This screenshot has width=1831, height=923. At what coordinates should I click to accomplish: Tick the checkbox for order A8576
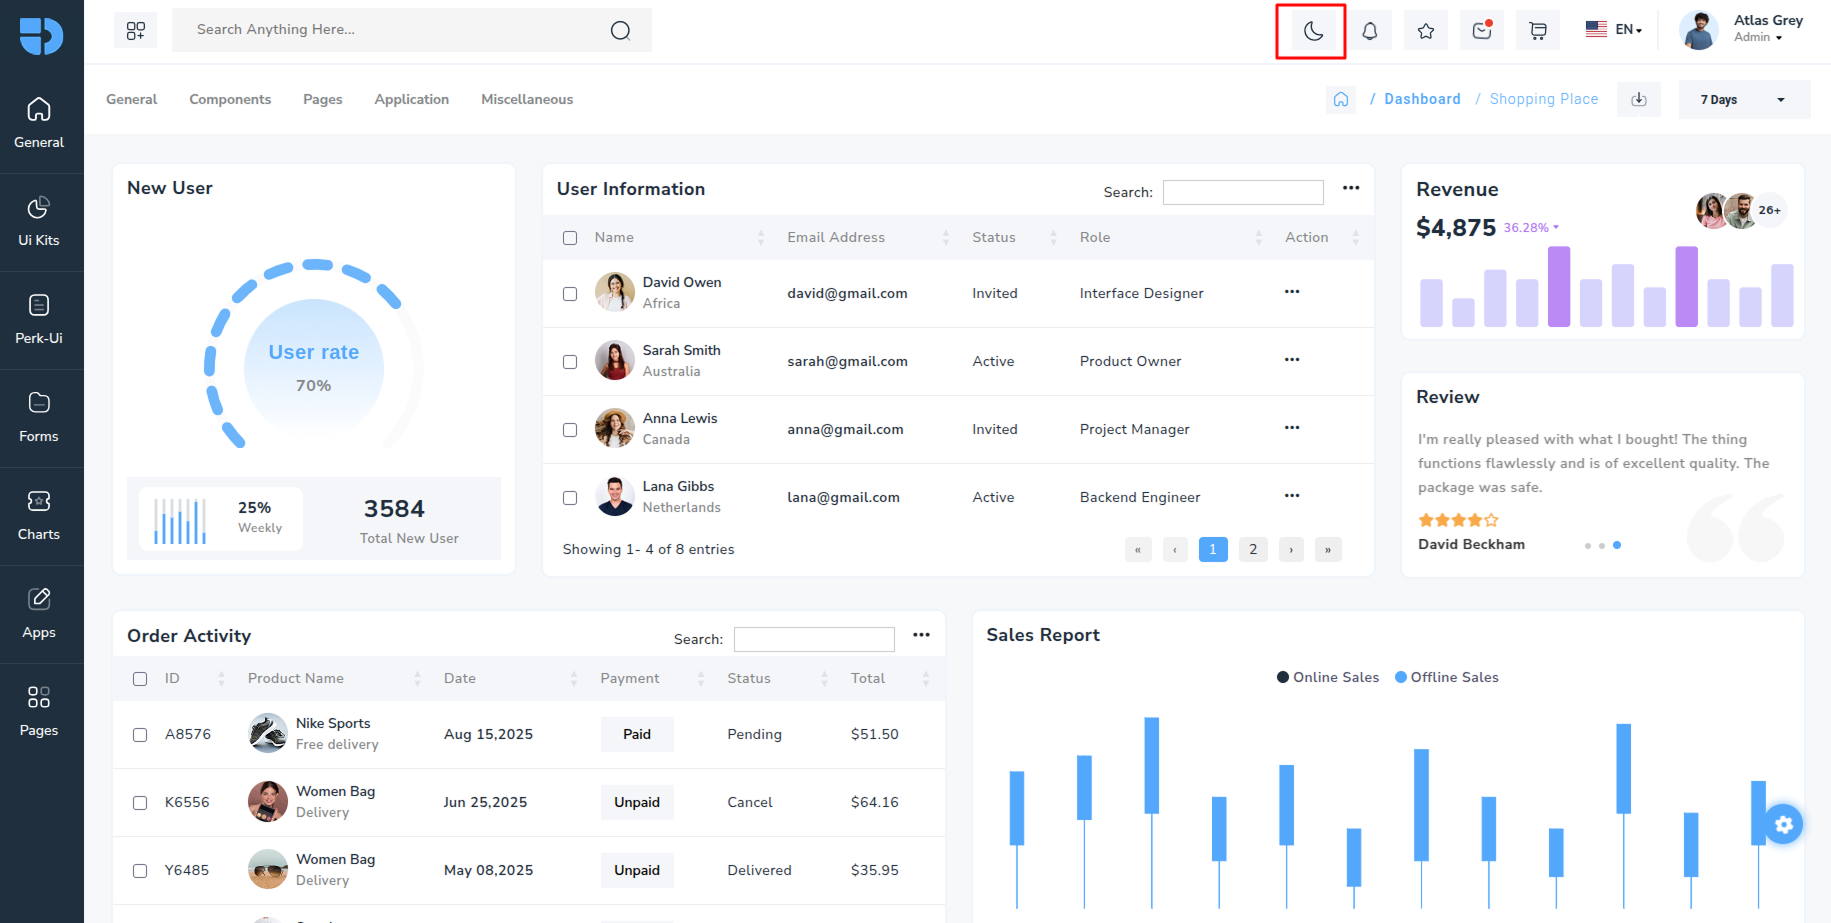tap(140, 735)
